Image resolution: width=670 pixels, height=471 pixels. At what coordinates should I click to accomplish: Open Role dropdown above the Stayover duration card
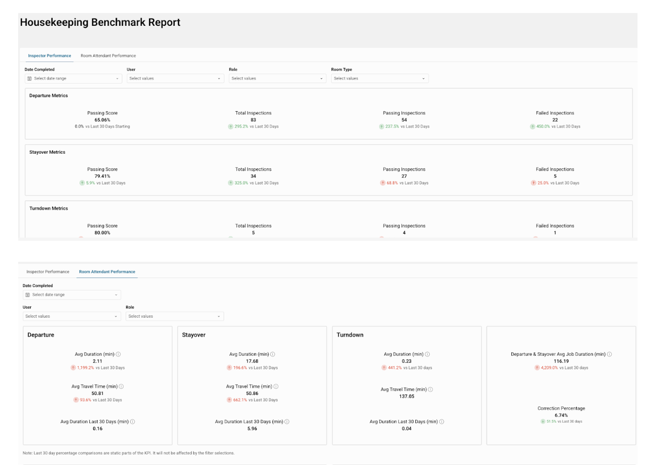coord(174,316)
